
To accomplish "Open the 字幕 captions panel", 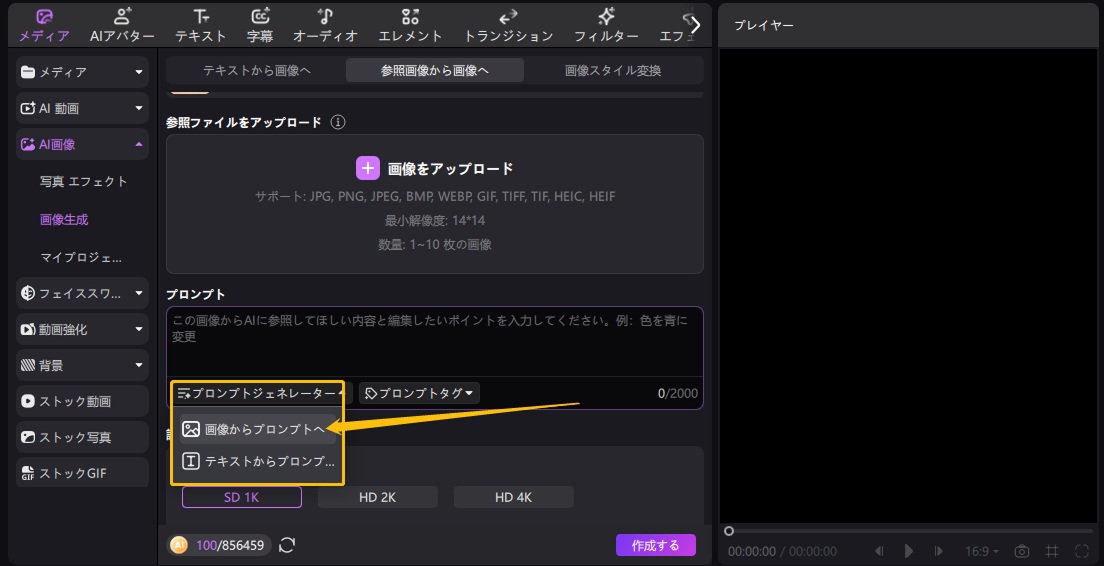I will 260,24.
